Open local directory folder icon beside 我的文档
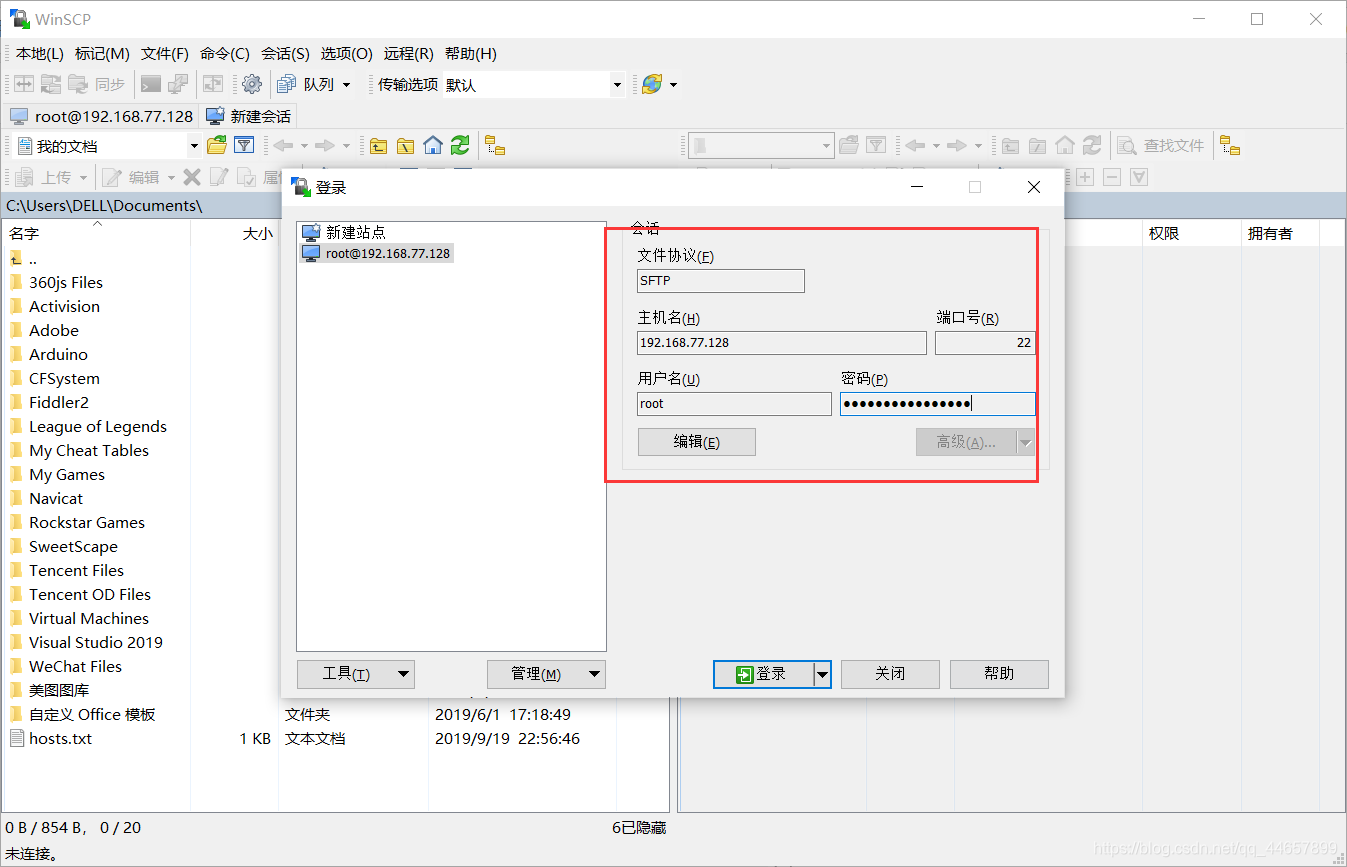The height and width of the screenshot is (867, 1347). (x=217, y=146)
